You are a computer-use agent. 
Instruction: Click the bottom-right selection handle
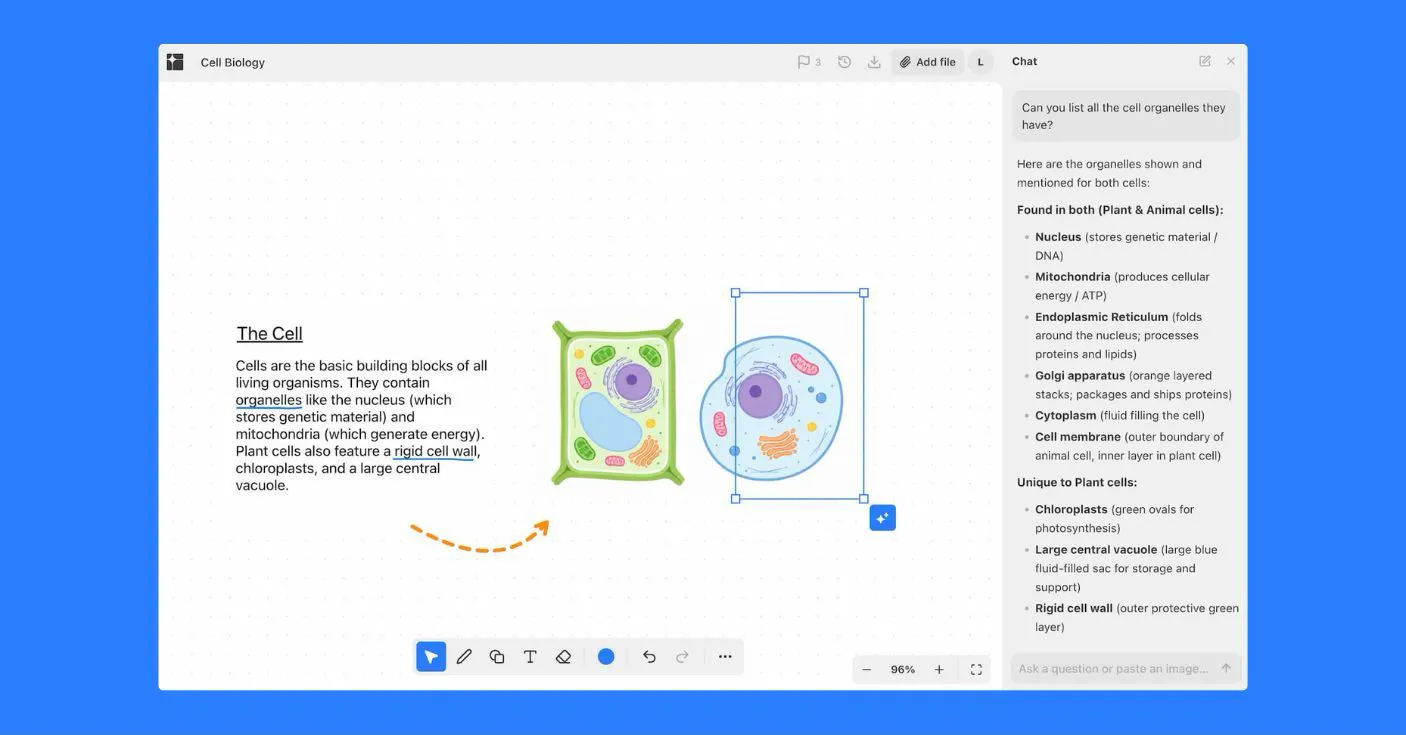[864, 499]
